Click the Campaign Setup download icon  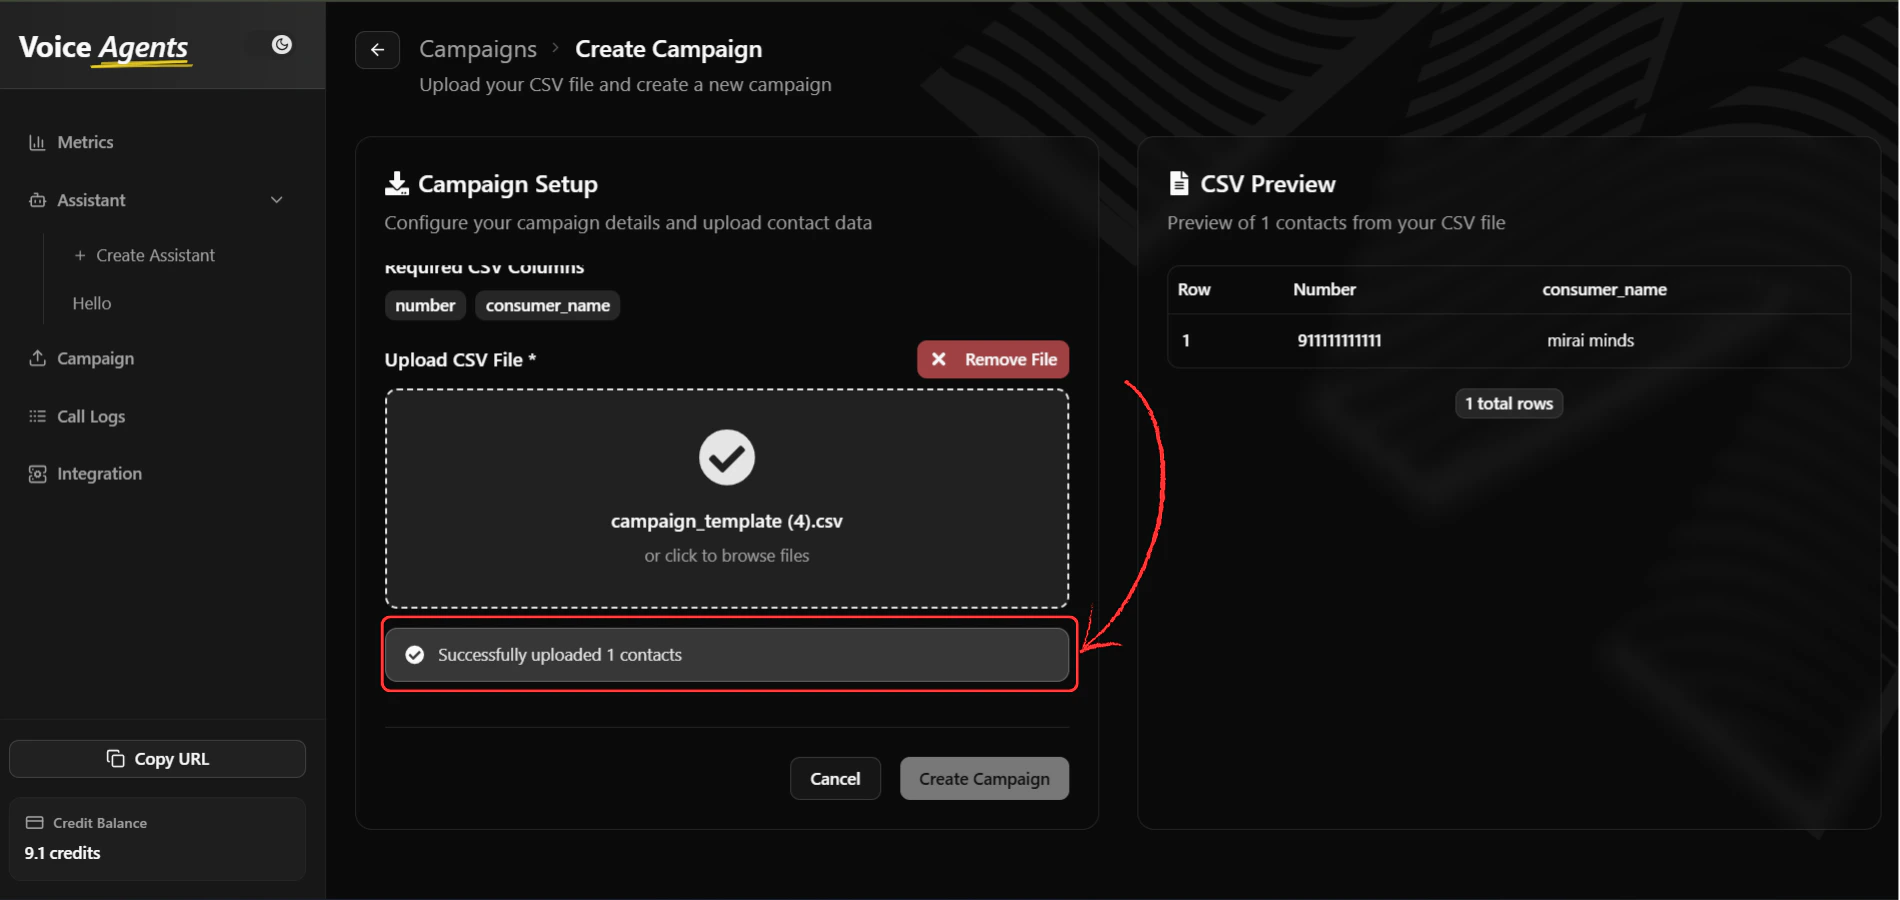tap(396, 183)
